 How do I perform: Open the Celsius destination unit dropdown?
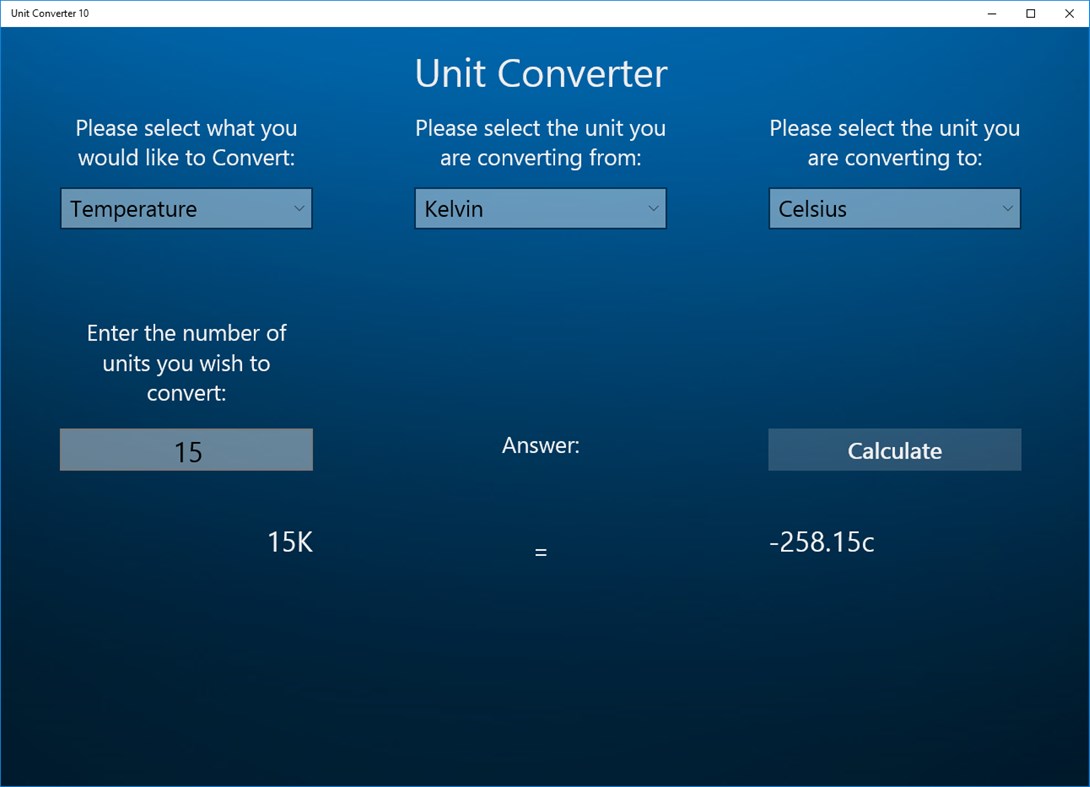coord(894,208)
